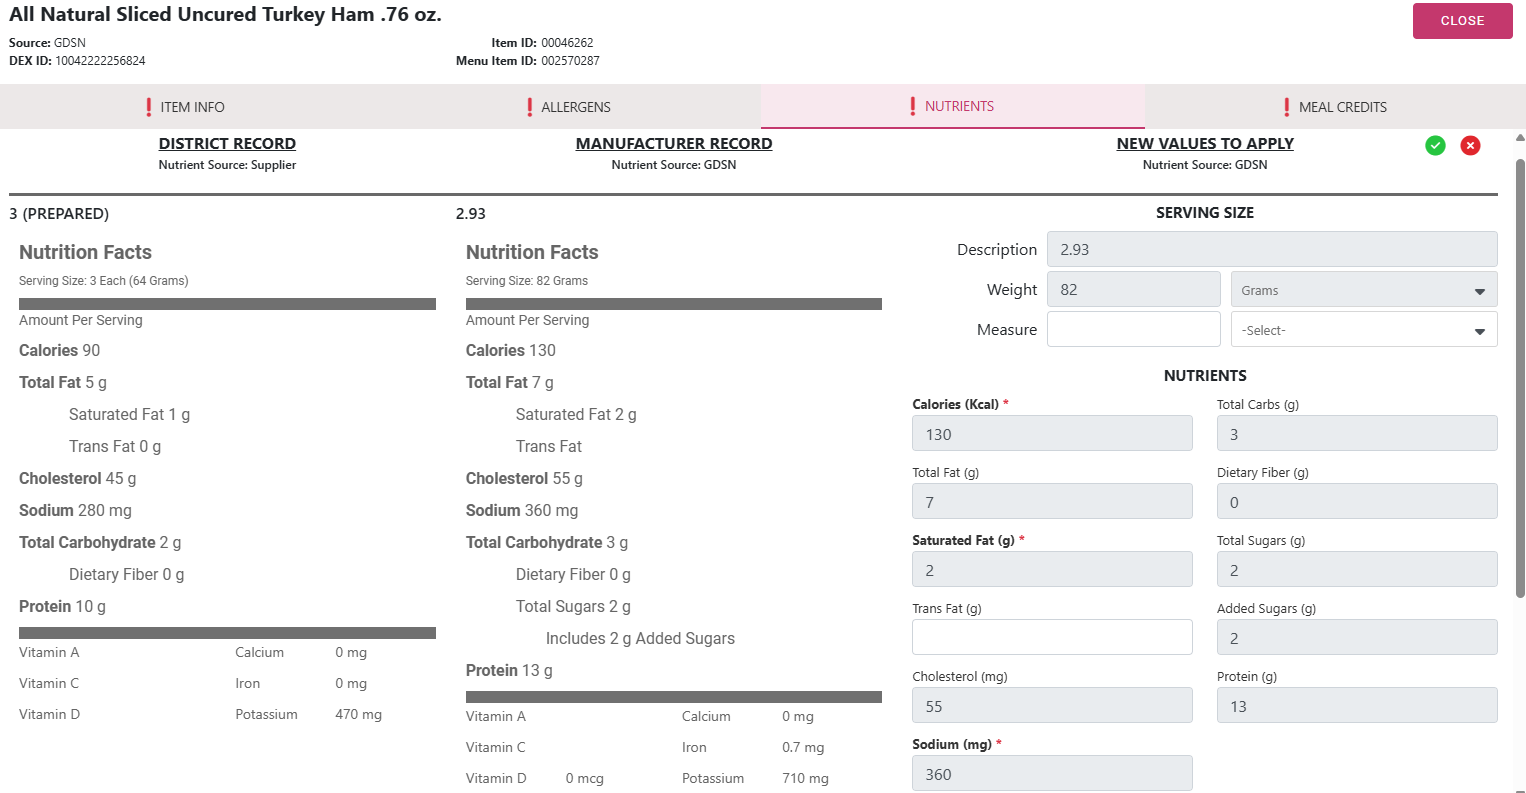Viewport: 1526px width, 793px height.
Task: Focus the serving size Description field
Action: point(1271,249)
